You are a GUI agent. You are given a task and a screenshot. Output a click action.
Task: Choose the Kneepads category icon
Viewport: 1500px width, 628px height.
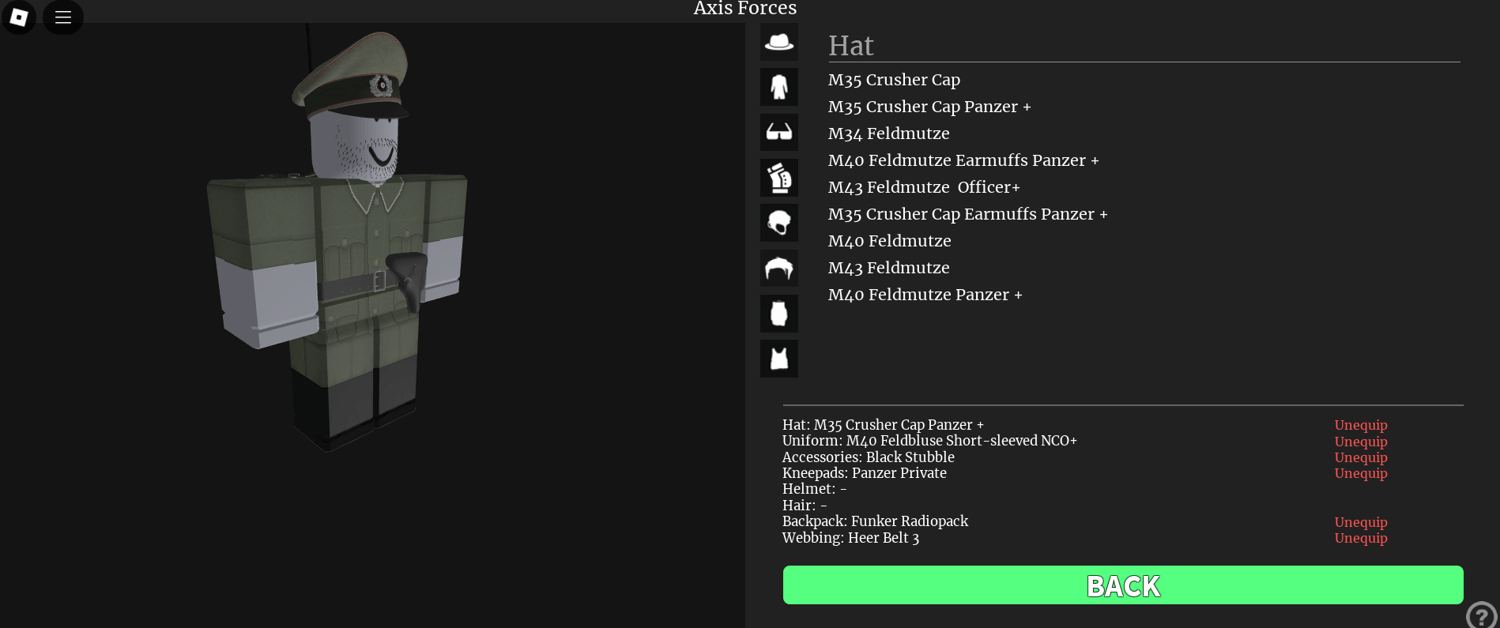pyautogui.click(x=779, y=178)
